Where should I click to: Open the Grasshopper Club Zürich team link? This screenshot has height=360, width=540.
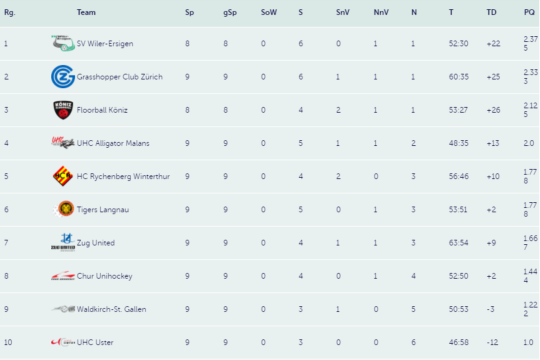(x=120, y=77)
